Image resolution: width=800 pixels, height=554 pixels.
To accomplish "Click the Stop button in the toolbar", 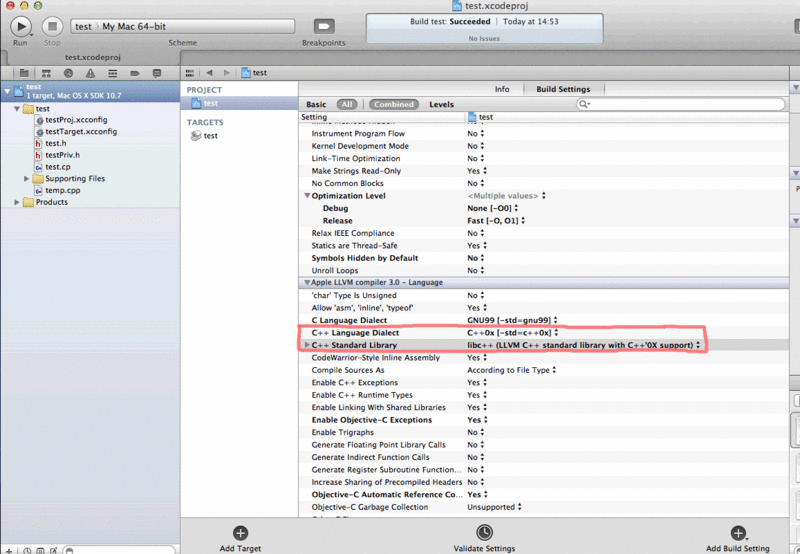I will pos(52,26).
